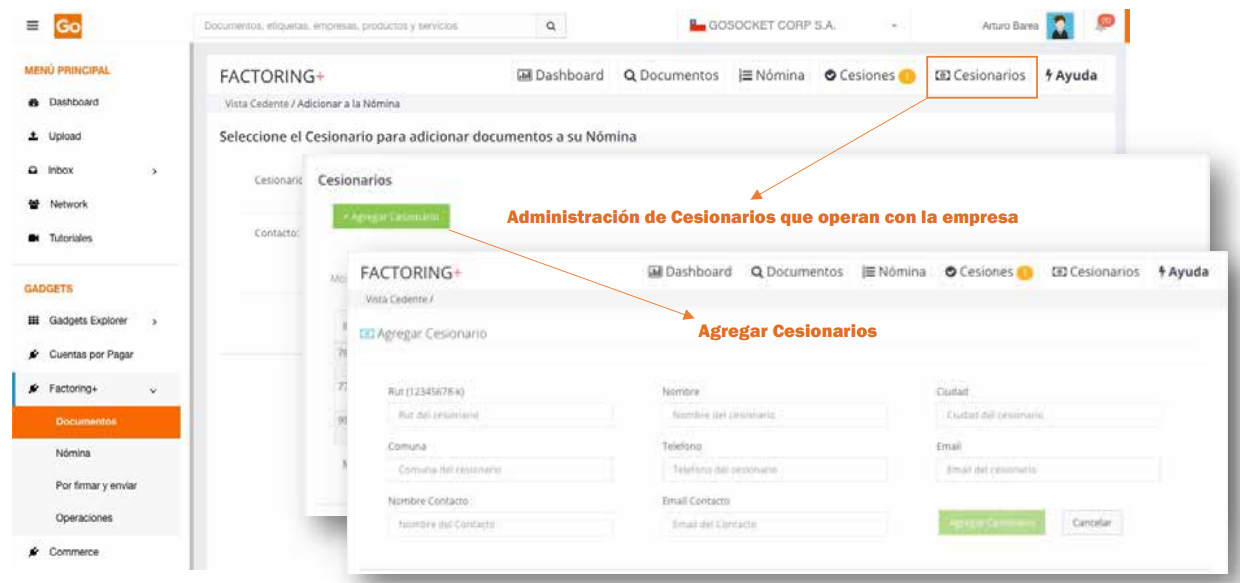Click the Commerce plug icon
Screen dimensions: 1240x583
coord(33,551)
